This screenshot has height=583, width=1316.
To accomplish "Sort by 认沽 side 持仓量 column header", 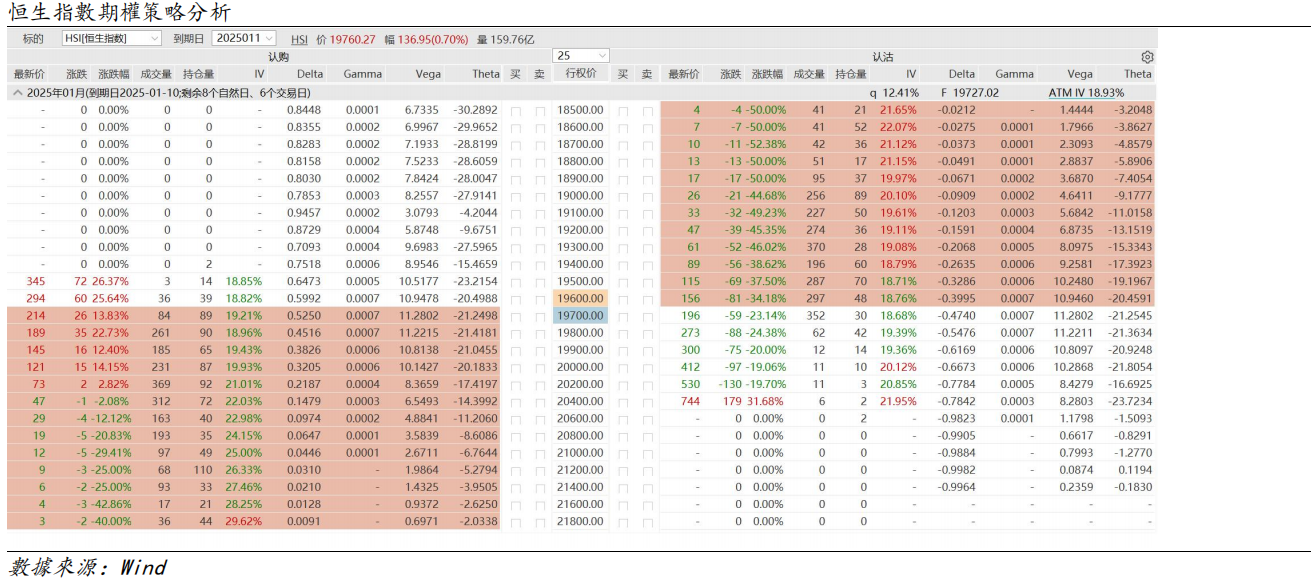I will click(x=851, y=74).
